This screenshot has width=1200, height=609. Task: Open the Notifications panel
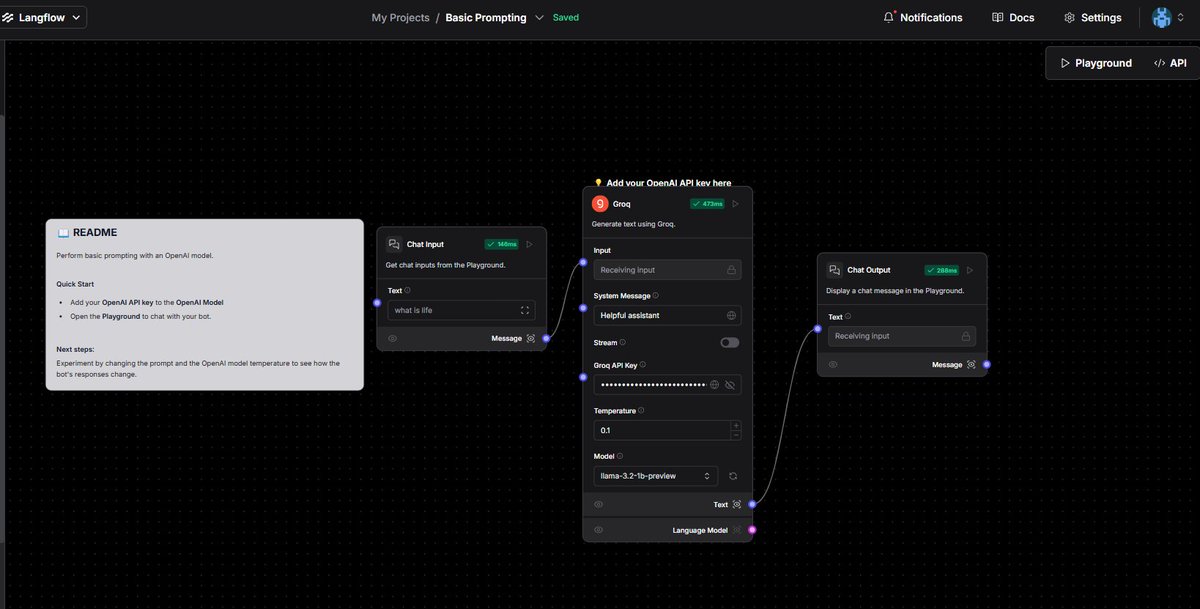[x=922, y=18]
